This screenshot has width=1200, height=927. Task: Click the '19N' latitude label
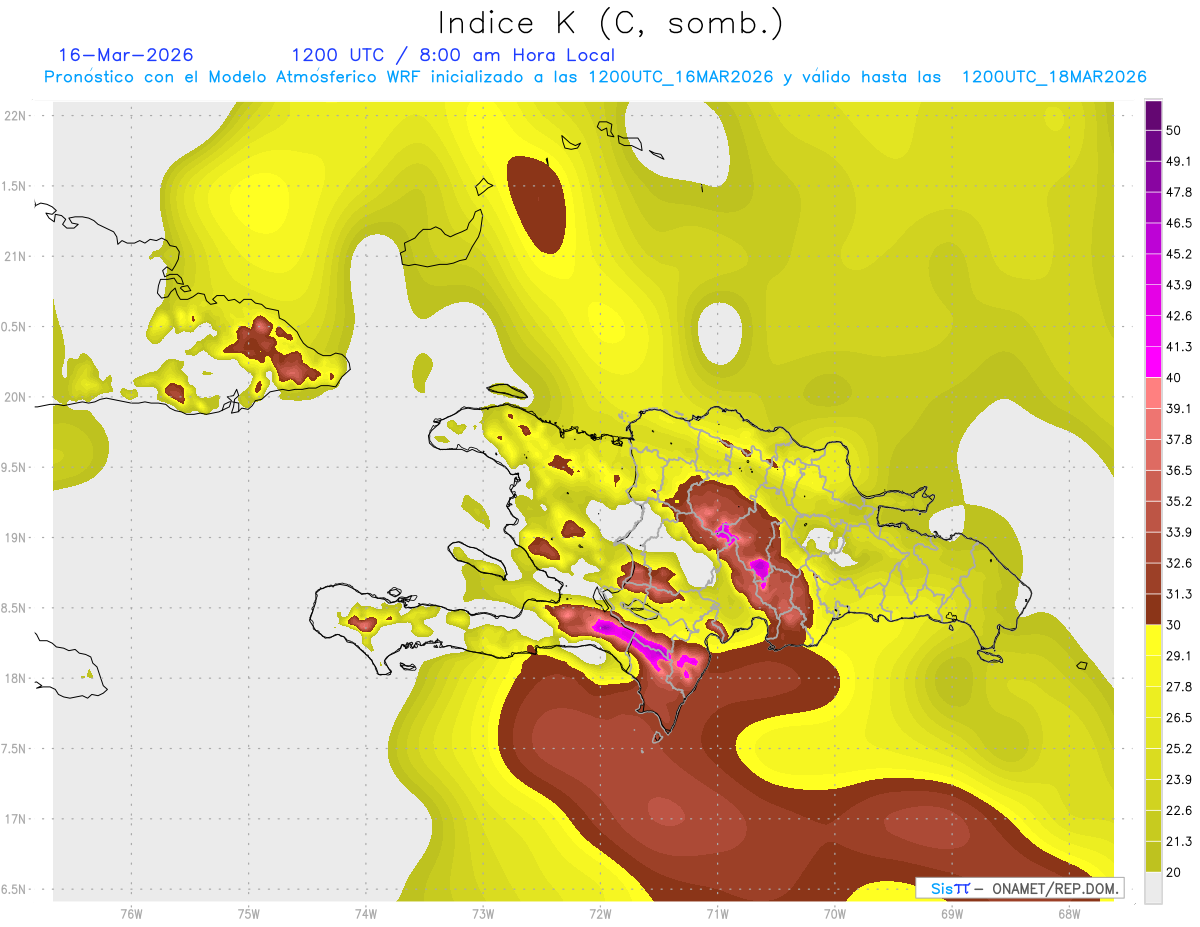click(15, 538)
